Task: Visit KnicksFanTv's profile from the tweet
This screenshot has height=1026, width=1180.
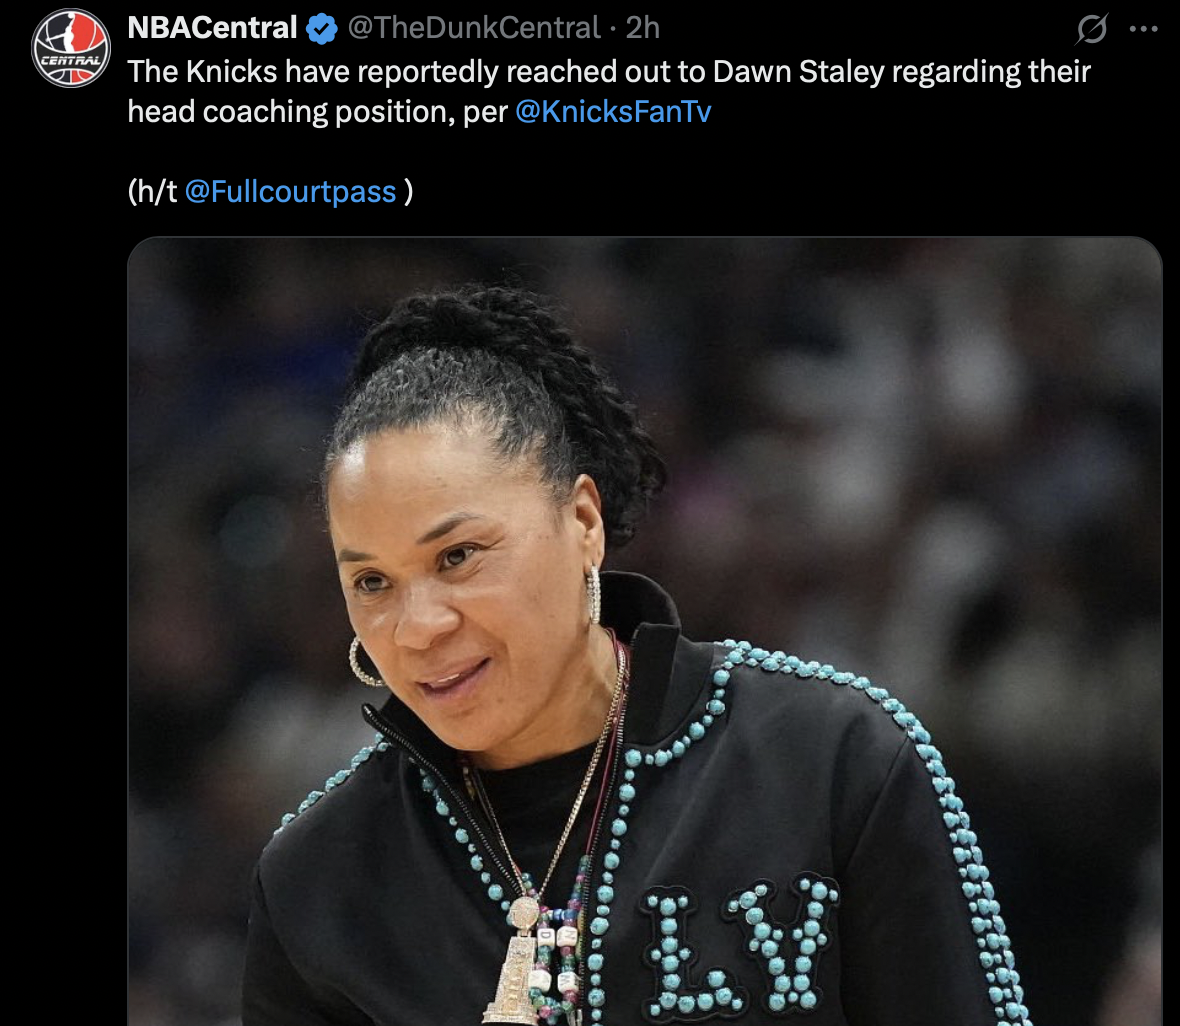Action: [x=613, y=111]
